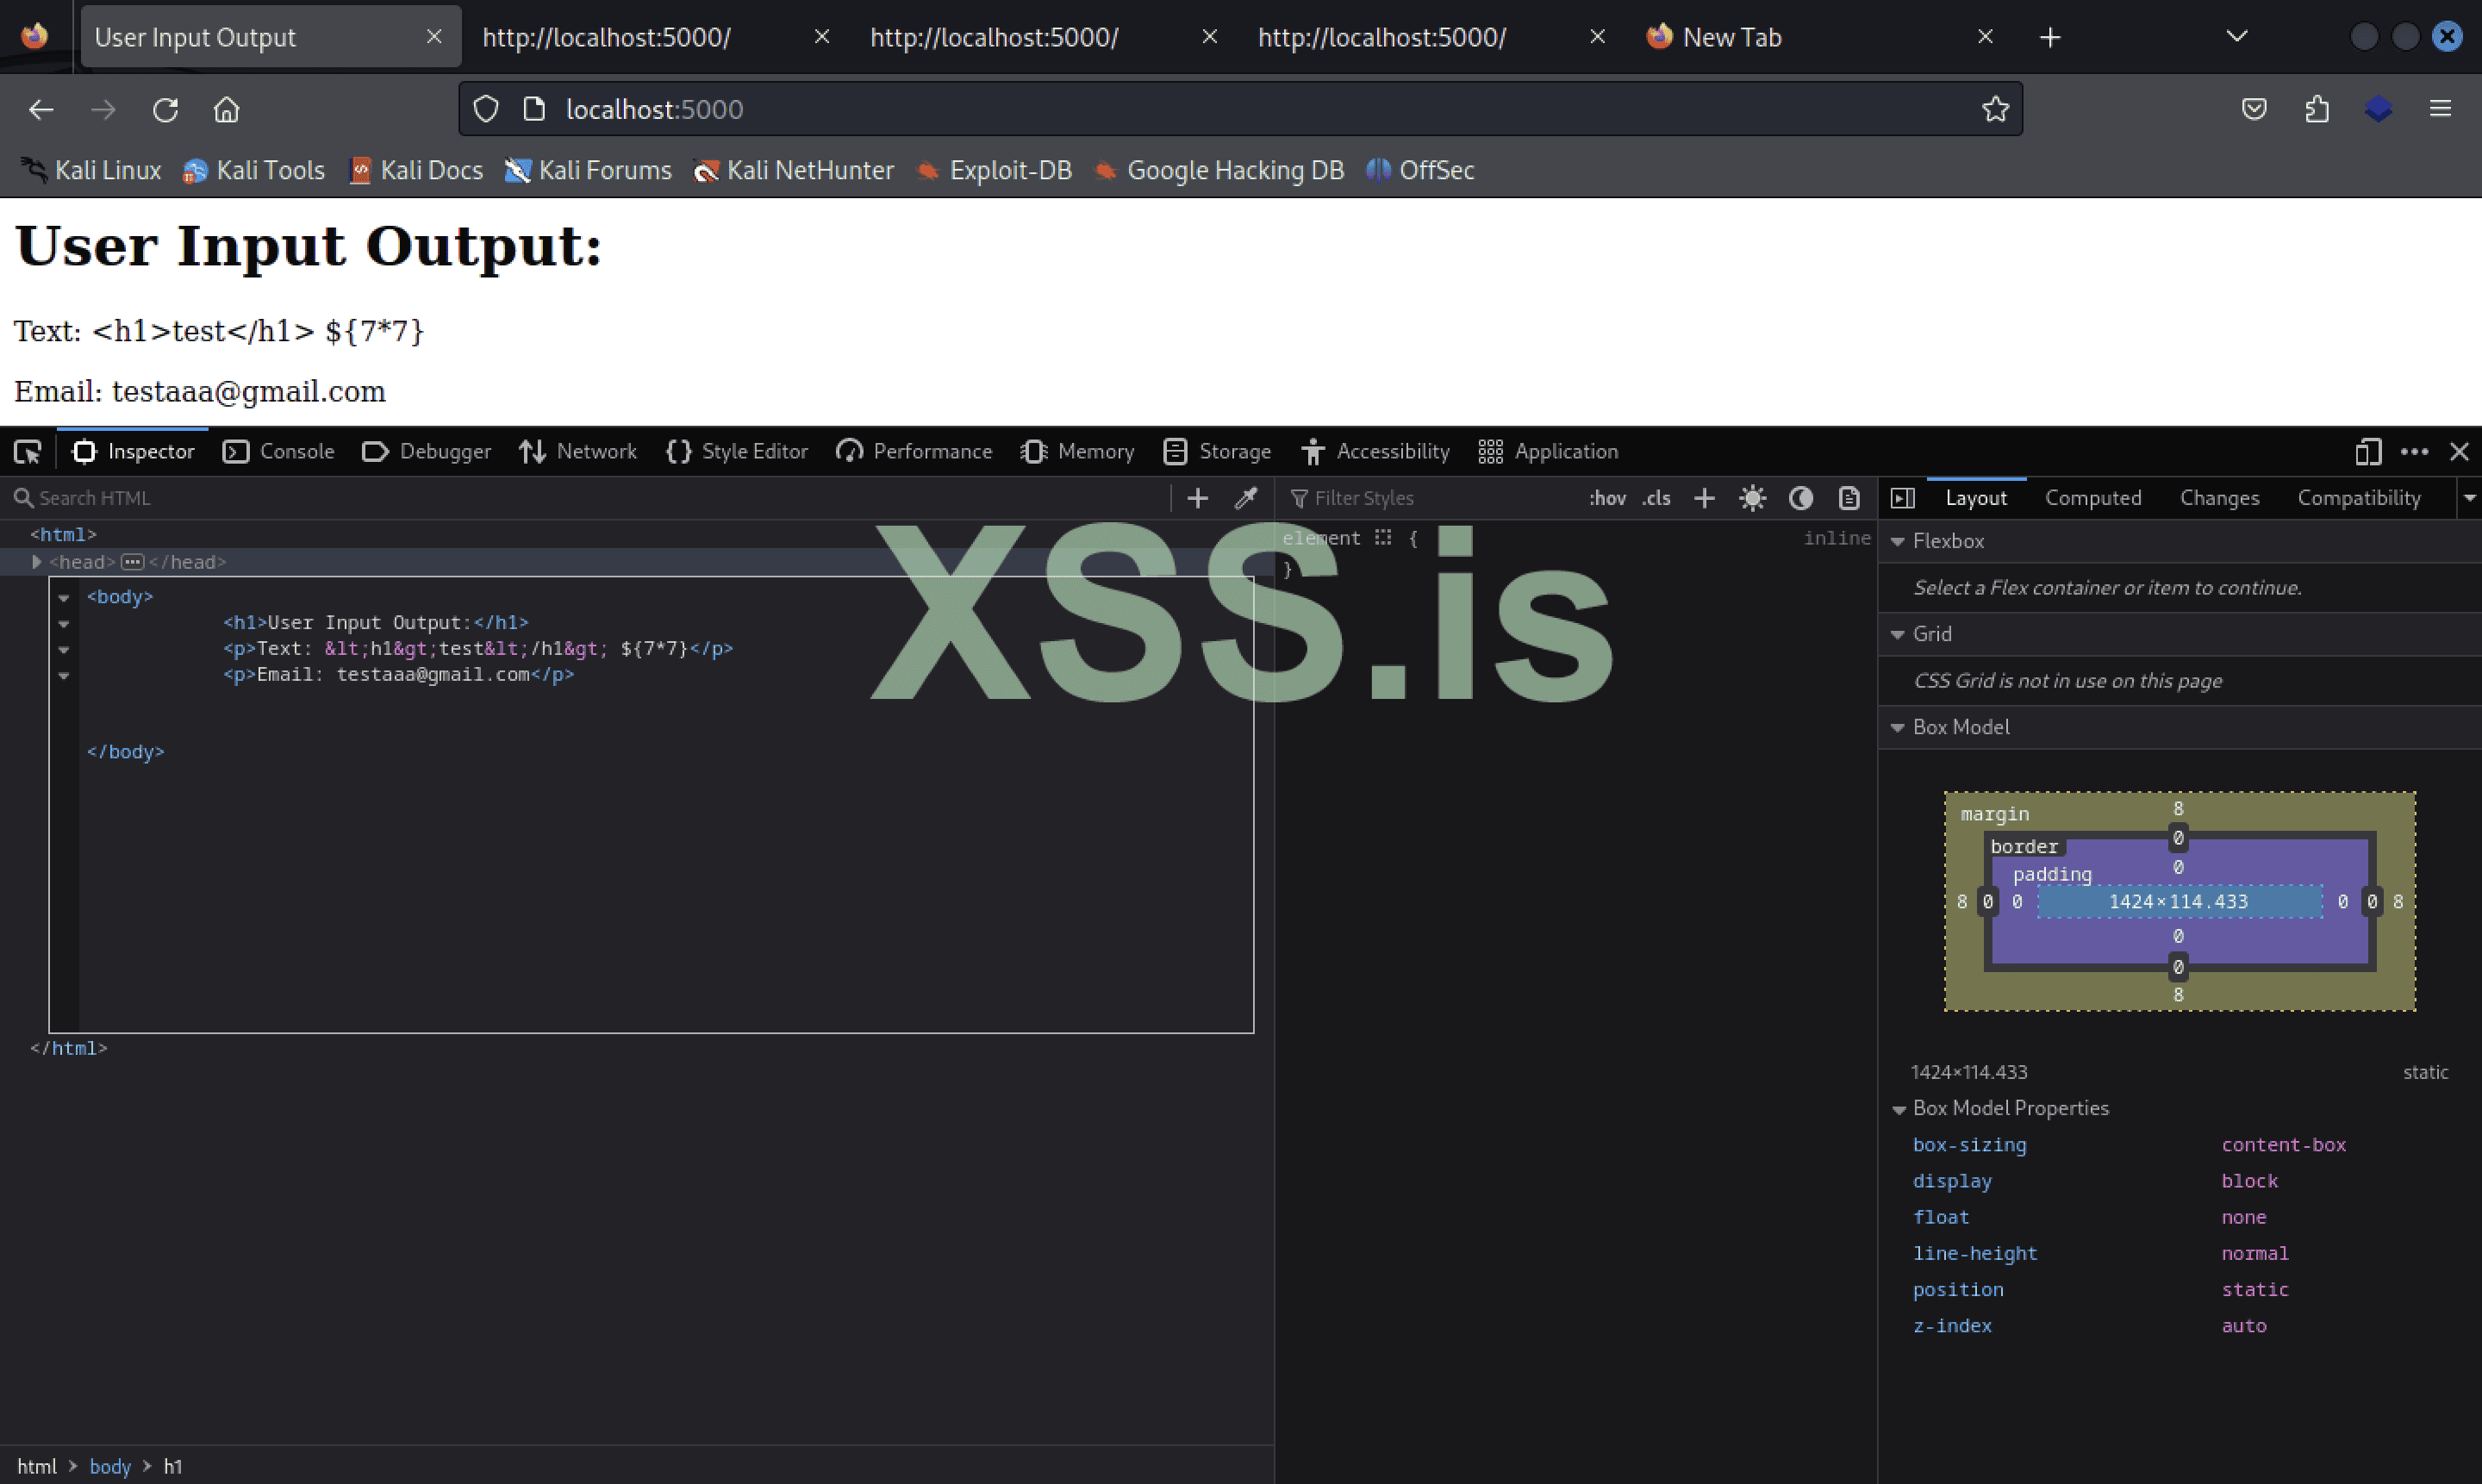Click the :hov pseudo-class toggle button

(x=1606, y=498)
